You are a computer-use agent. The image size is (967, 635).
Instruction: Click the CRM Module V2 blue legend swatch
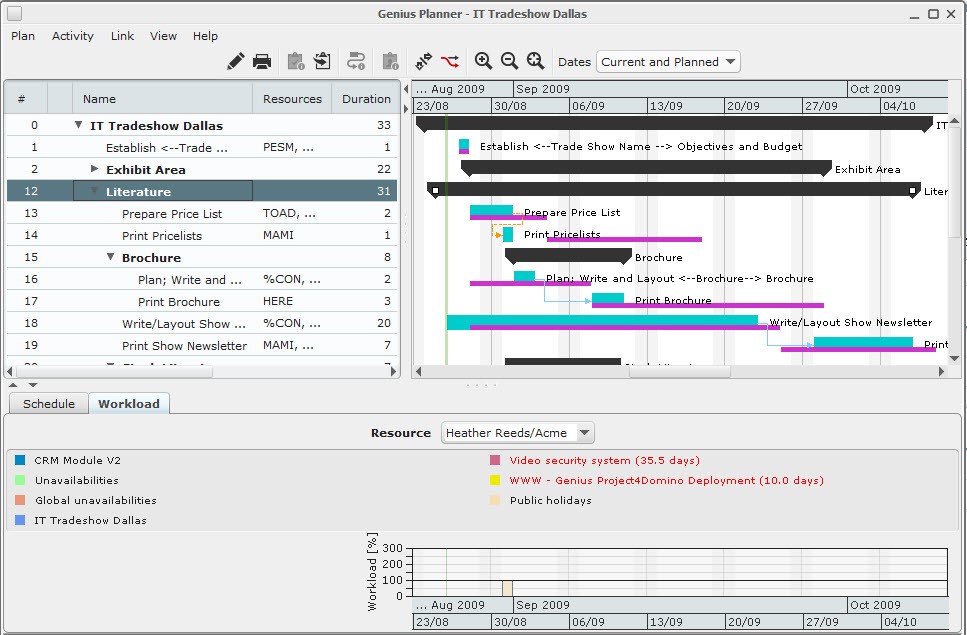pyautogui.click(x=20, y=461)
